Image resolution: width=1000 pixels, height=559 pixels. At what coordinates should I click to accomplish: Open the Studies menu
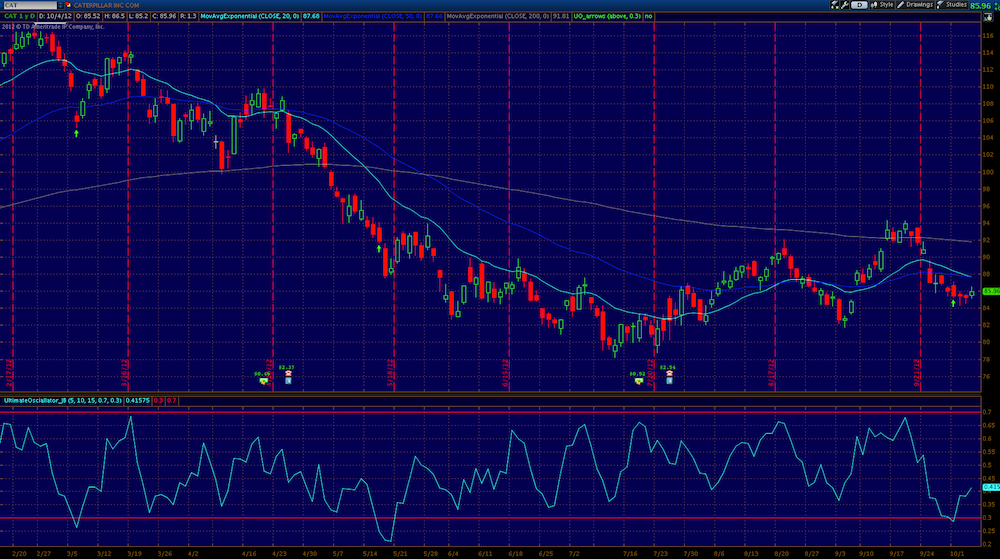[x=952, y=4]
